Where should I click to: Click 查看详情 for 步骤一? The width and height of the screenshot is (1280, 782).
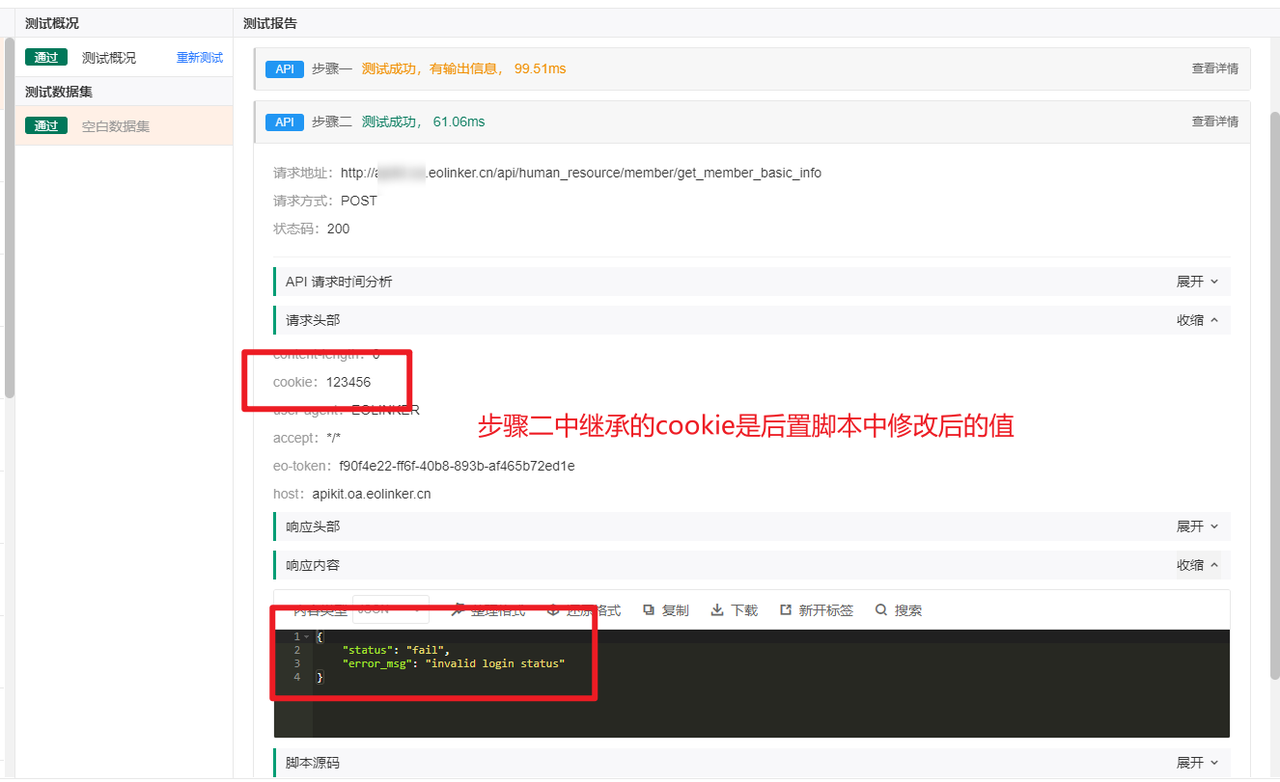point(1214,69)
